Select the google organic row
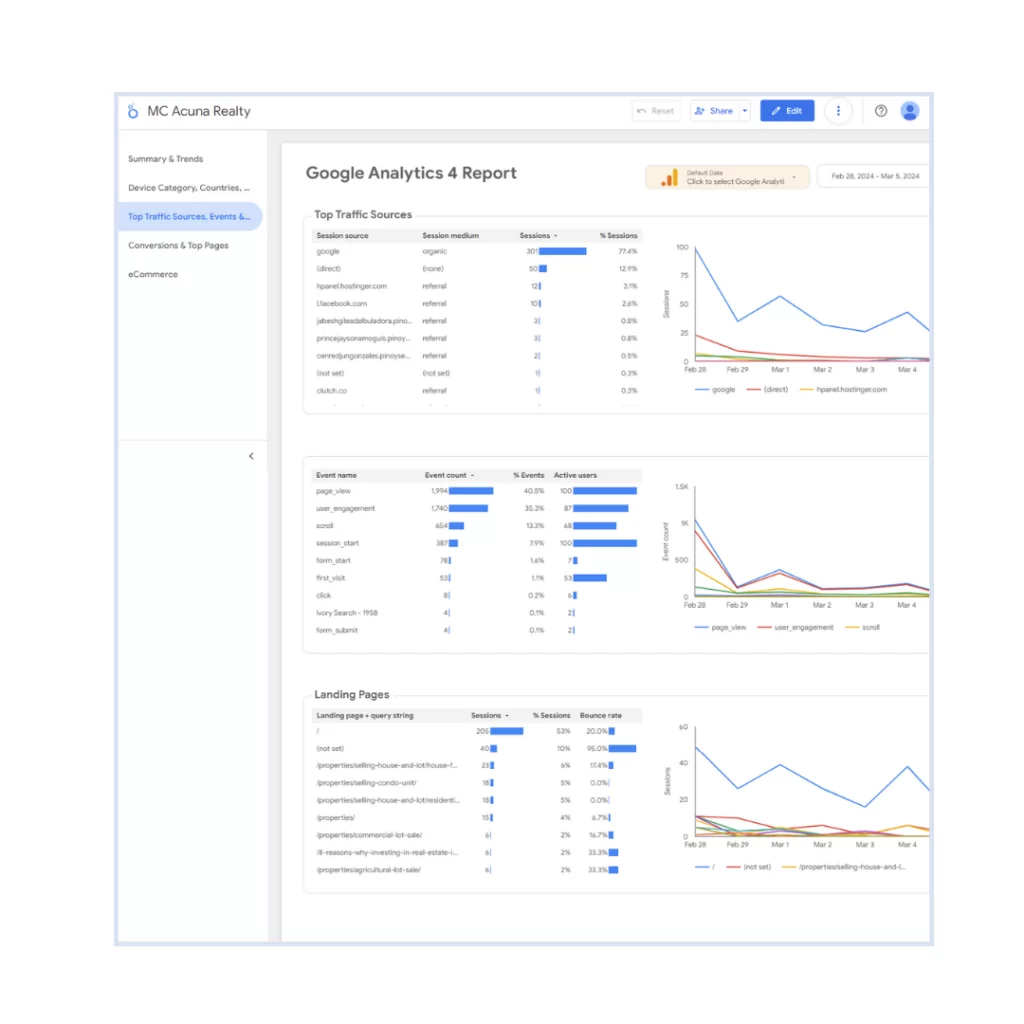Image resolution: width=1024 pixels, height=1024 pixels. pyautogui.click(x=477, y=251)
